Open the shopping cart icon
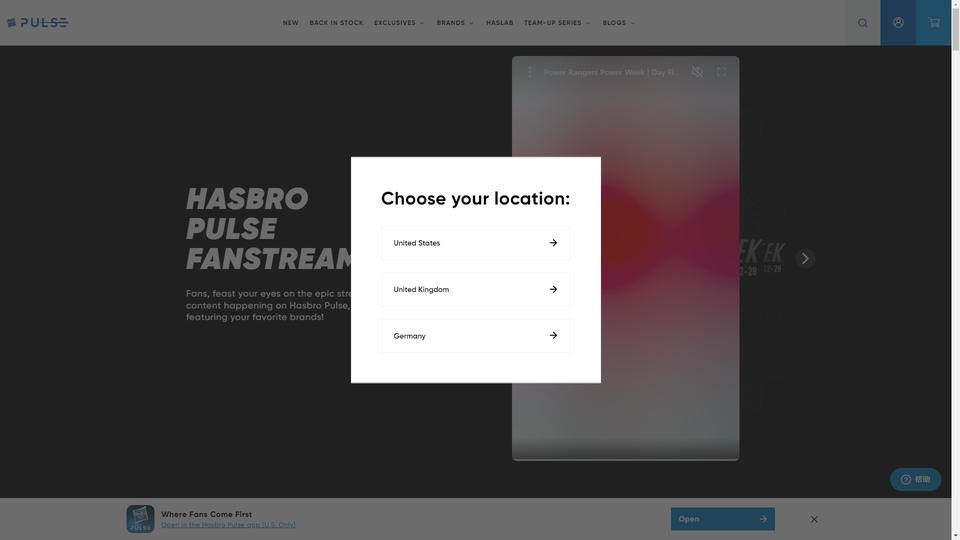Image resolution: width=960 pixels, height=540 pixels. [934, 23]
